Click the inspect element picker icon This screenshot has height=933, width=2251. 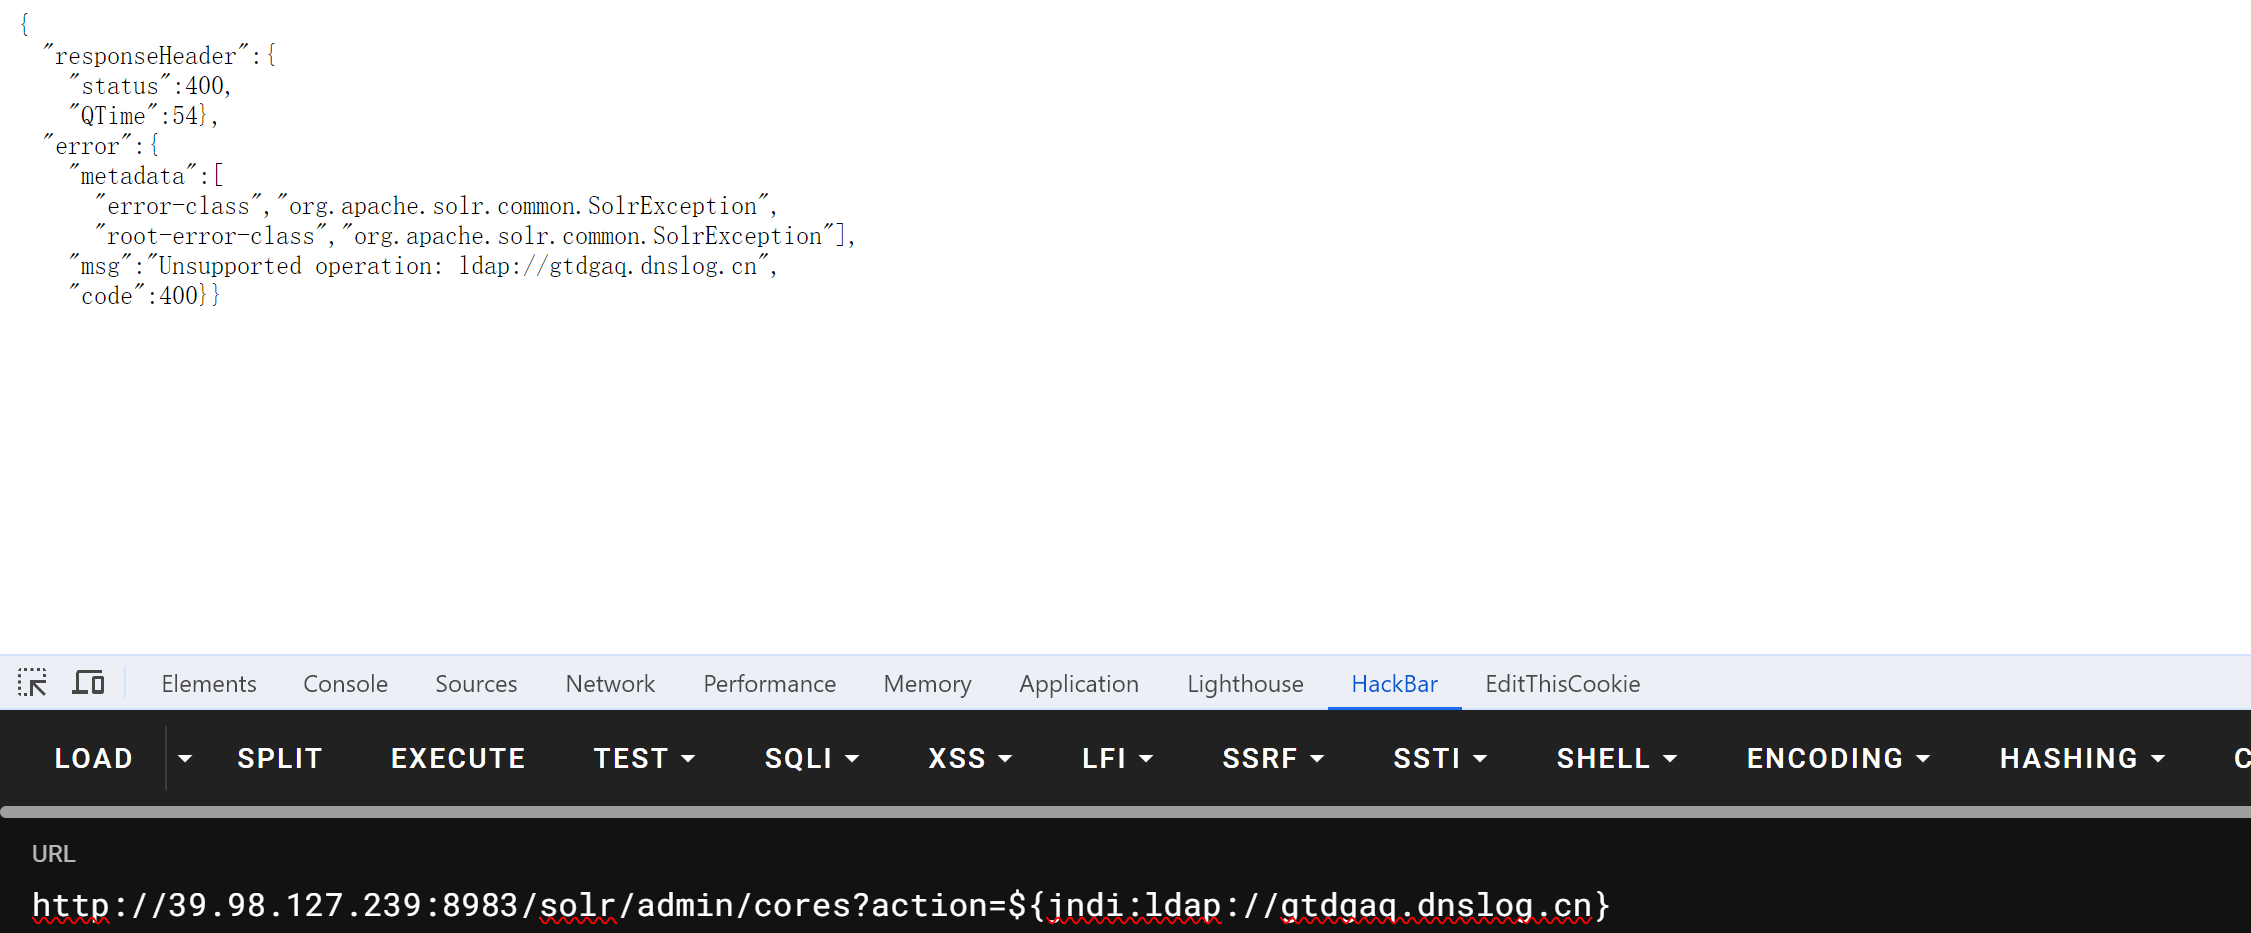point(32,683)
